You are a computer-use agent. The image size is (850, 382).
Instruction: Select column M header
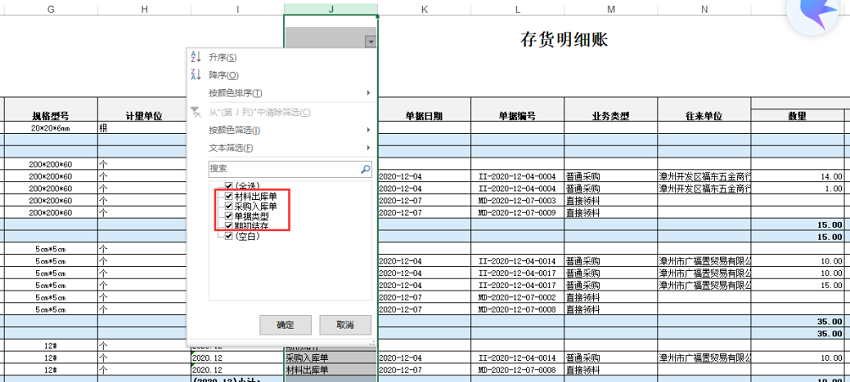pyautogui.click(x=611, y=9)
